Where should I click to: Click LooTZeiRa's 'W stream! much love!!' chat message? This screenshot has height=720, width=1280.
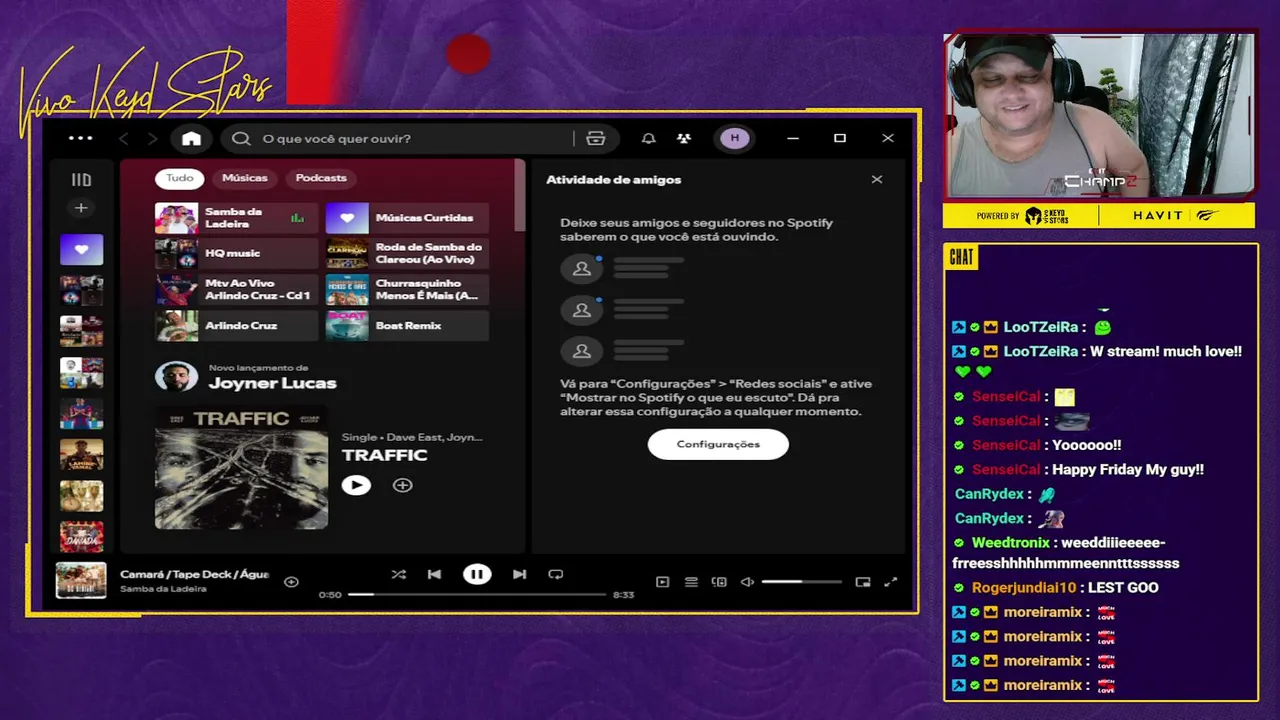coord(1166,352)
